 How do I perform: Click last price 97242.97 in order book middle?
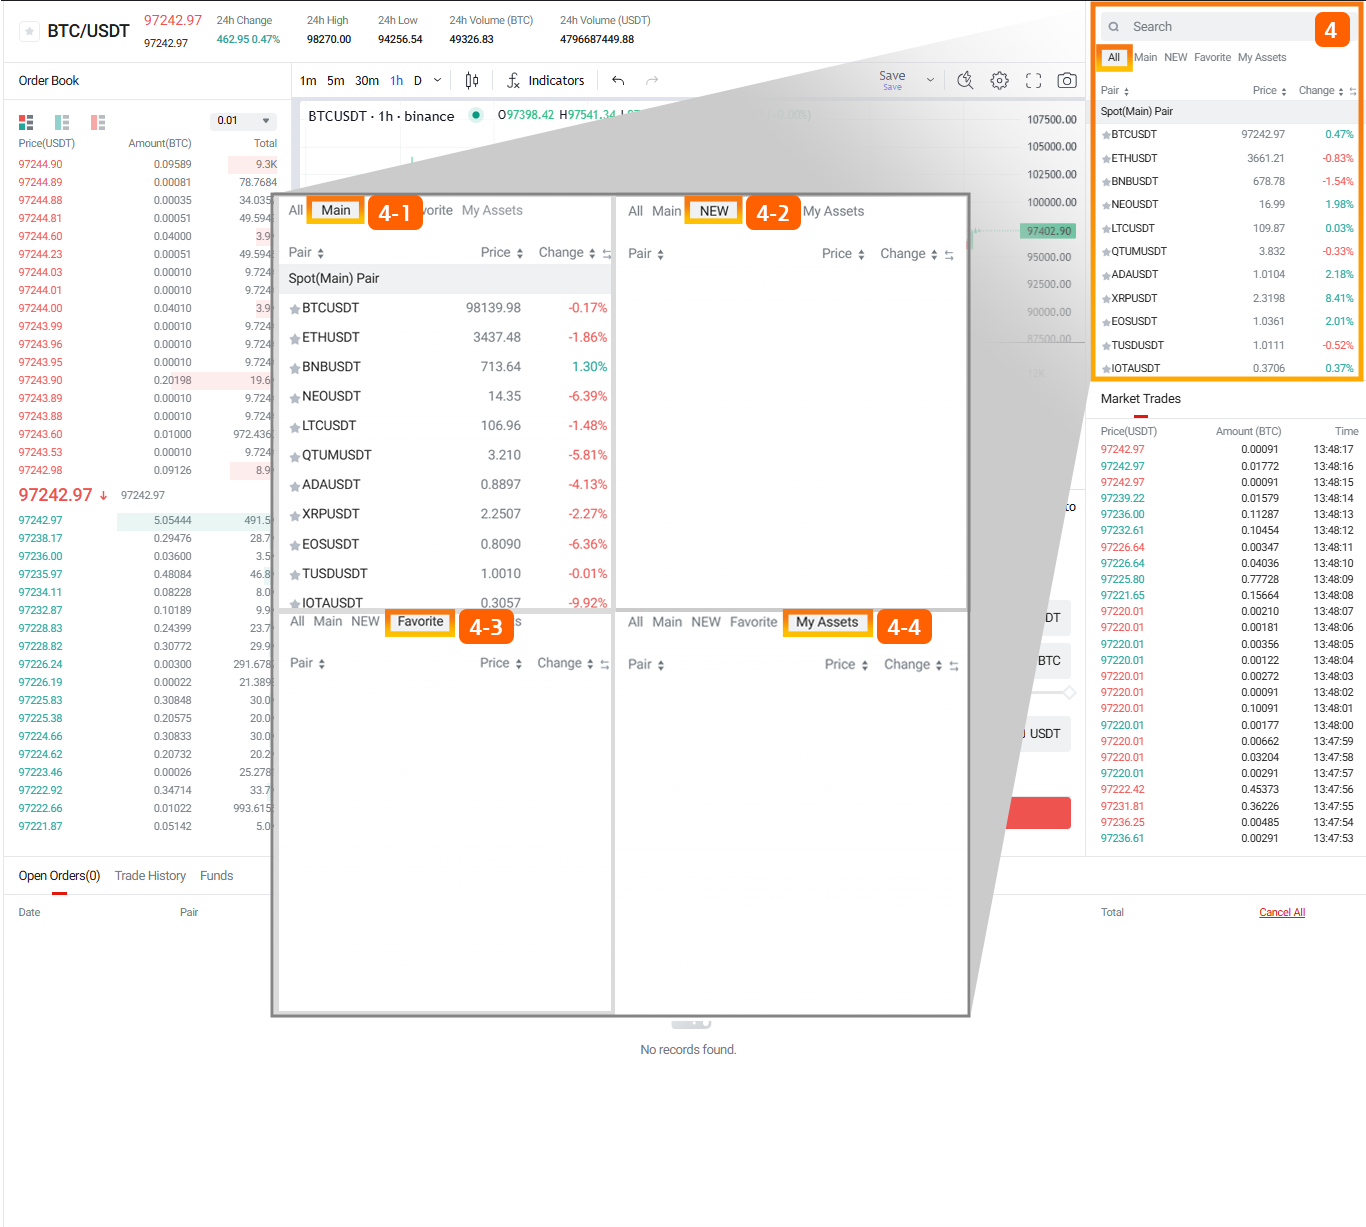[55, 495]
